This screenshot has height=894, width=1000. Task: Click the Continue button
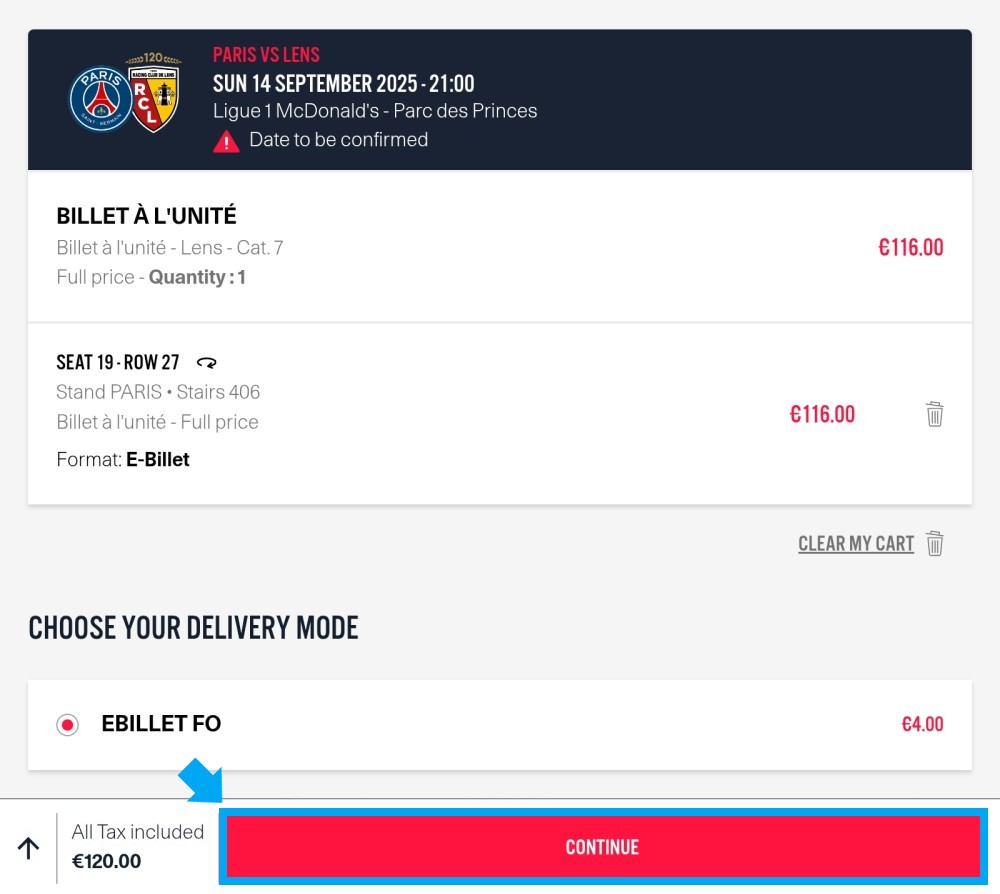click(x=603, y=847)
